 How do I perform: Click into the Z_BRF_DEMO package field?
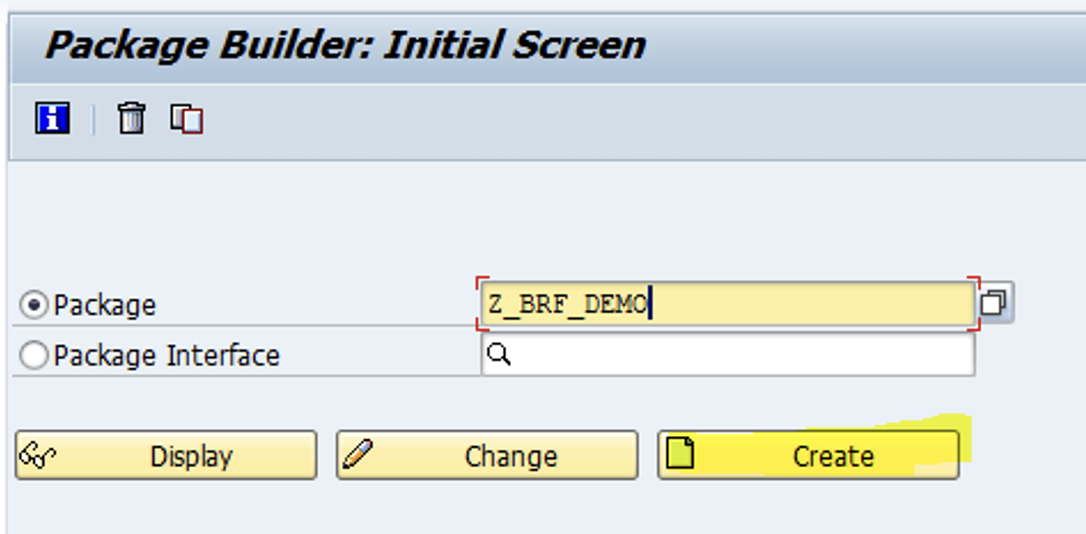[x=727, y=305]
